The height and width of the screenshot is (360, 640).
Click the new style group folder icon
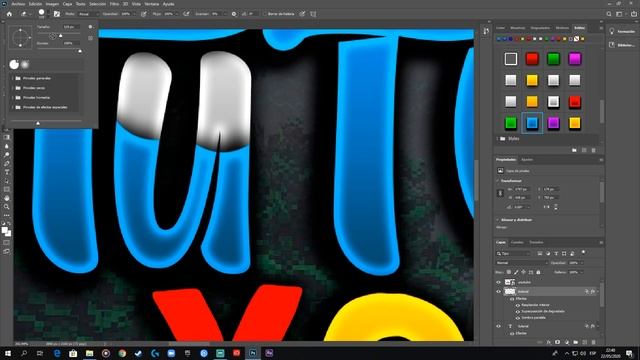pyautogui.click(x=574, y=150)
